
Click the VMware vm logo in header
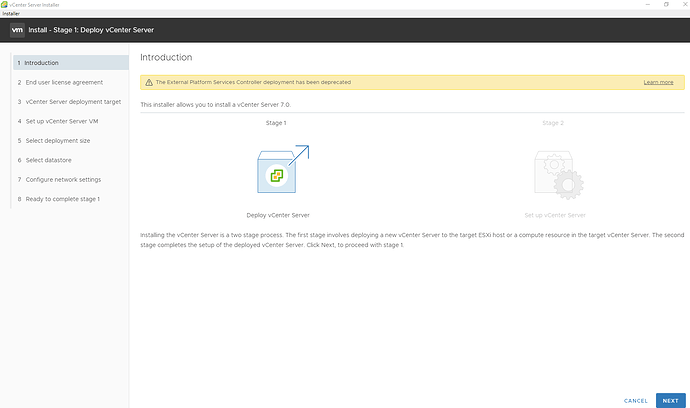pos(17,31)
